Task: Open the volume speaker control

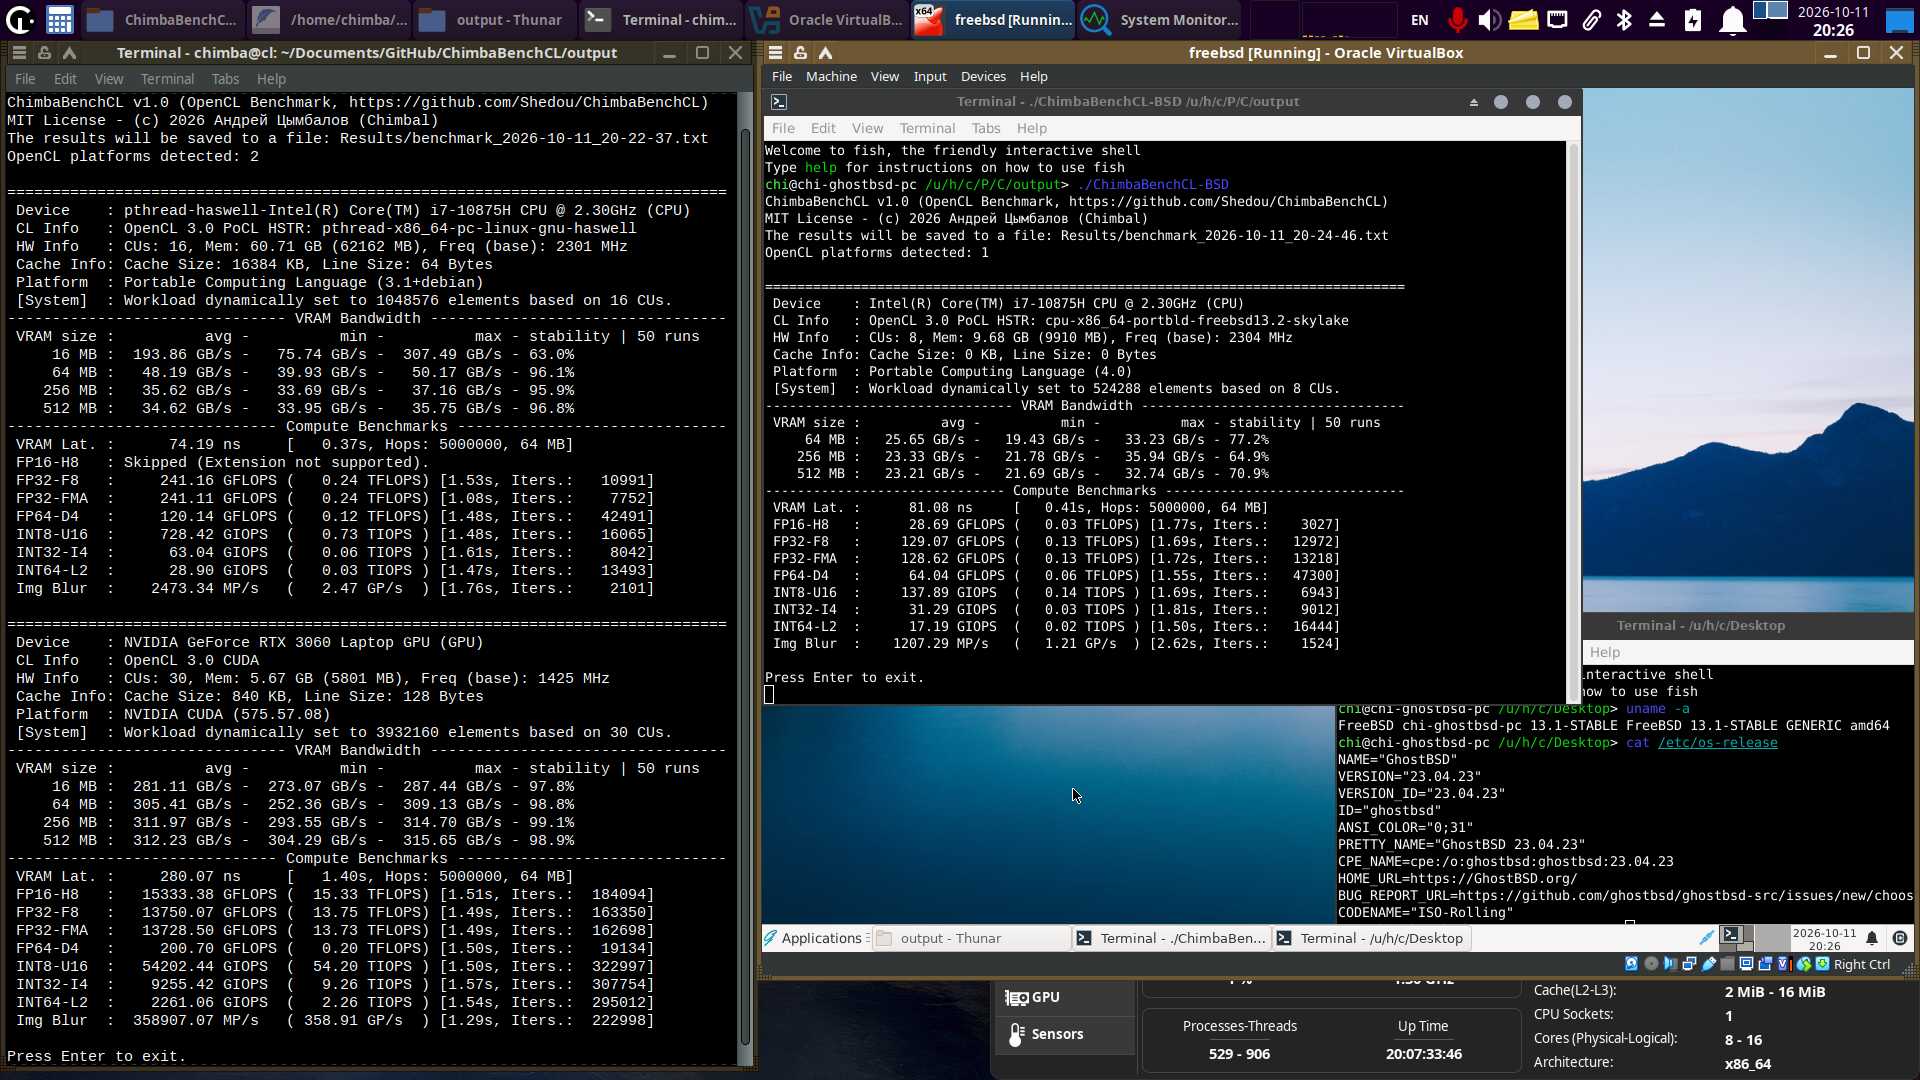Action: (x=1489, y=19)
